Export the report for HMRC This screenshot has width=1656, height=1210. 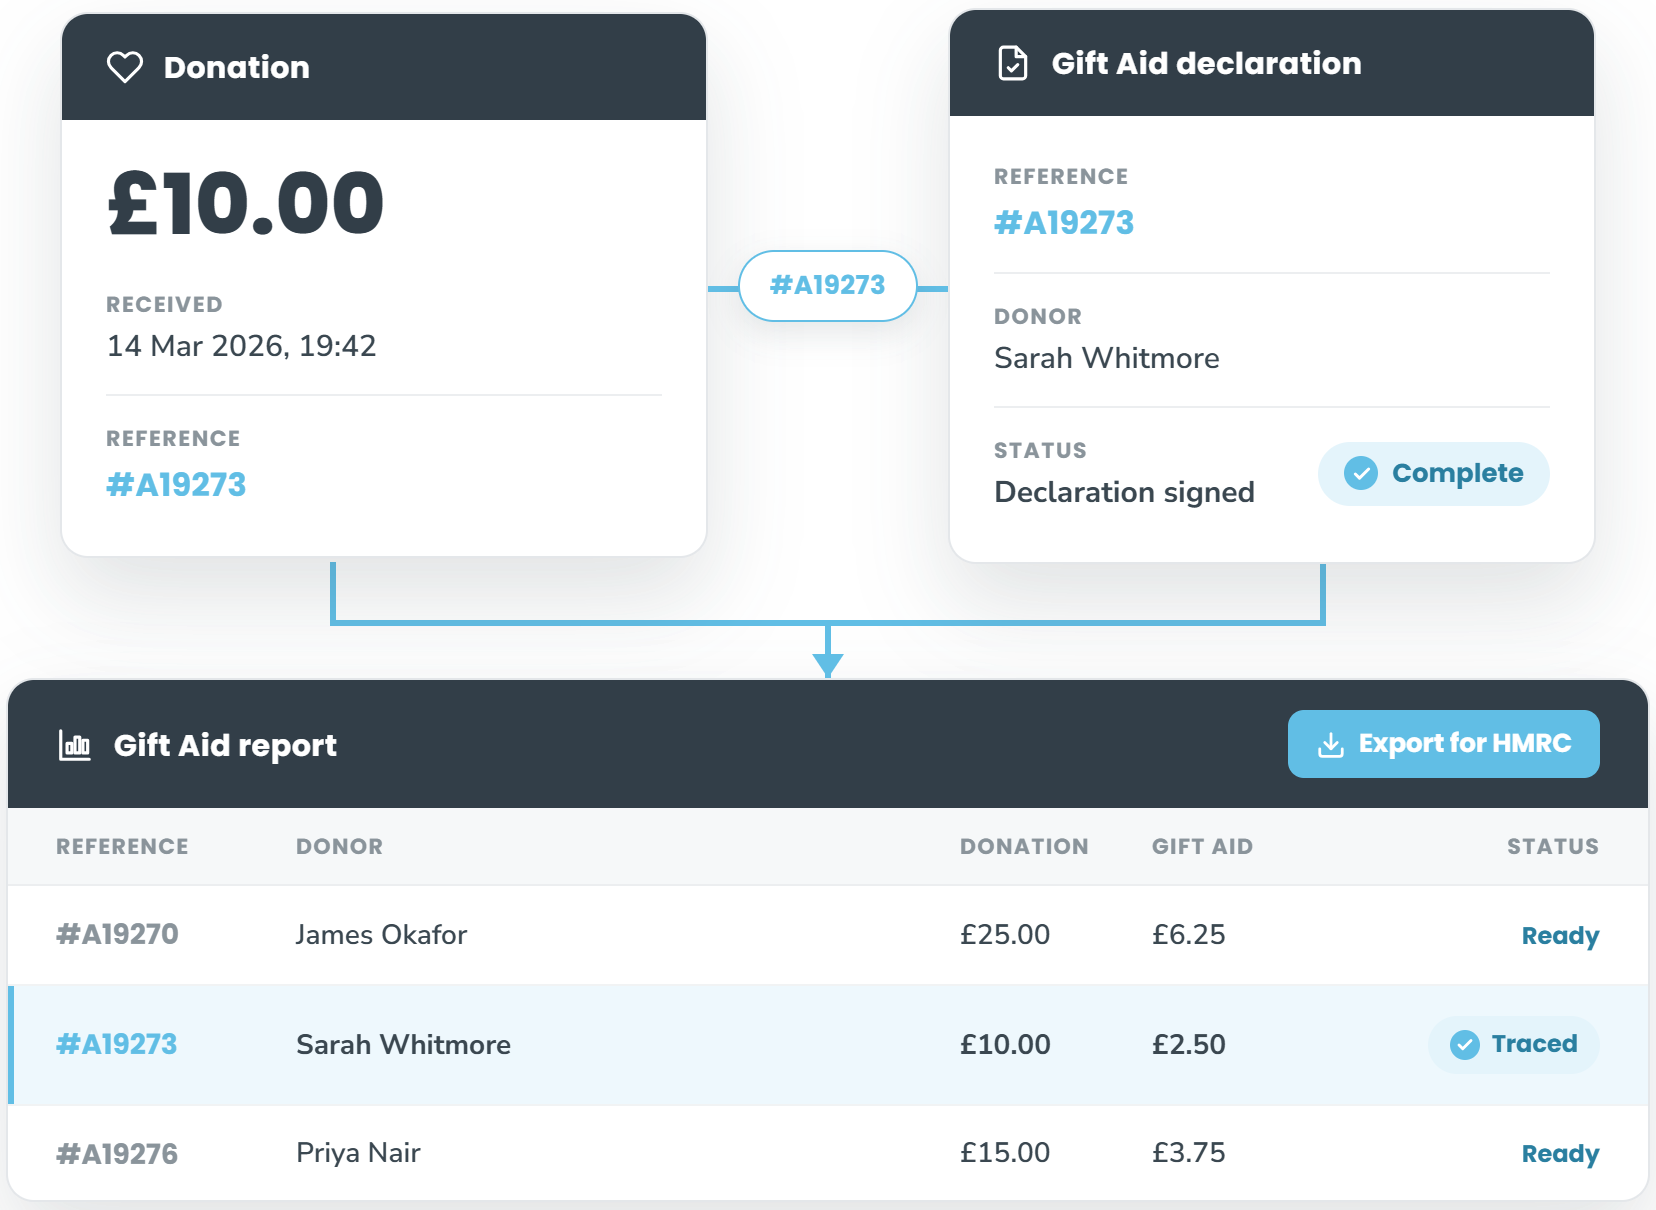tap(1443, 744)
